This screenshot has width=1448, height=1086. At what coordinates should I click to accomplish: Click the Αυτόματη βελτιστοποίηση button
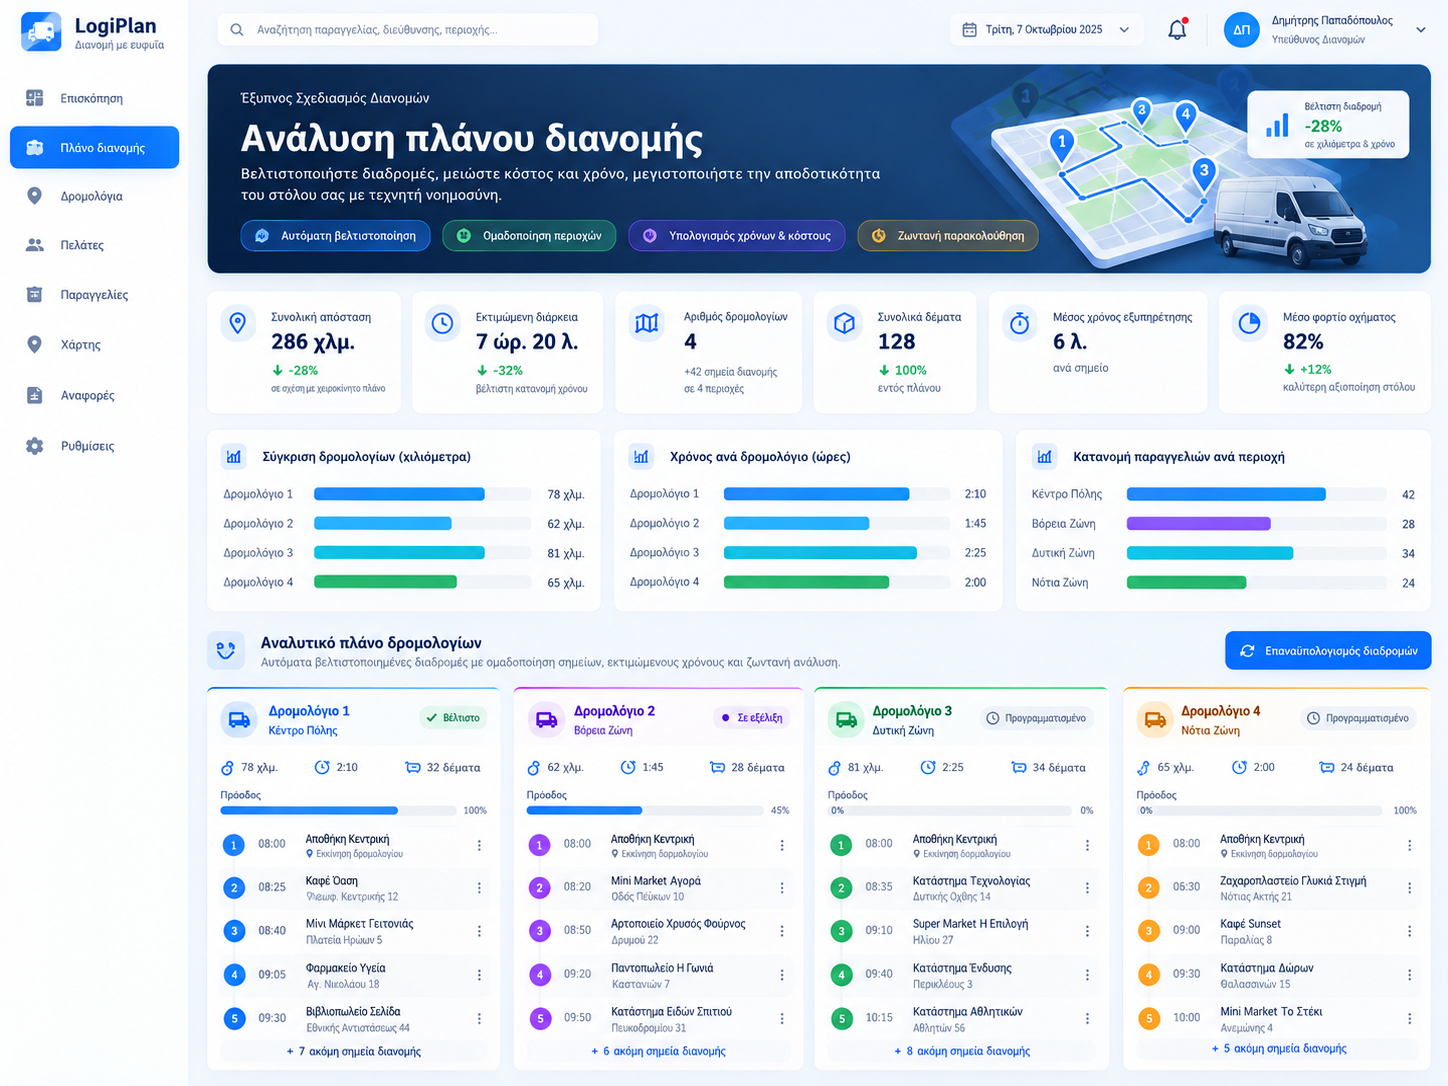[x=336, y=236]
